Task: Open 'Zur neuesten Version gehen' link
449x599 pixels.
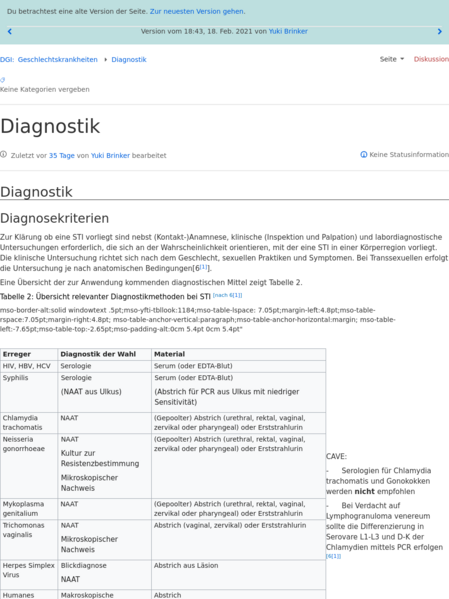Action: click(197, 11)
